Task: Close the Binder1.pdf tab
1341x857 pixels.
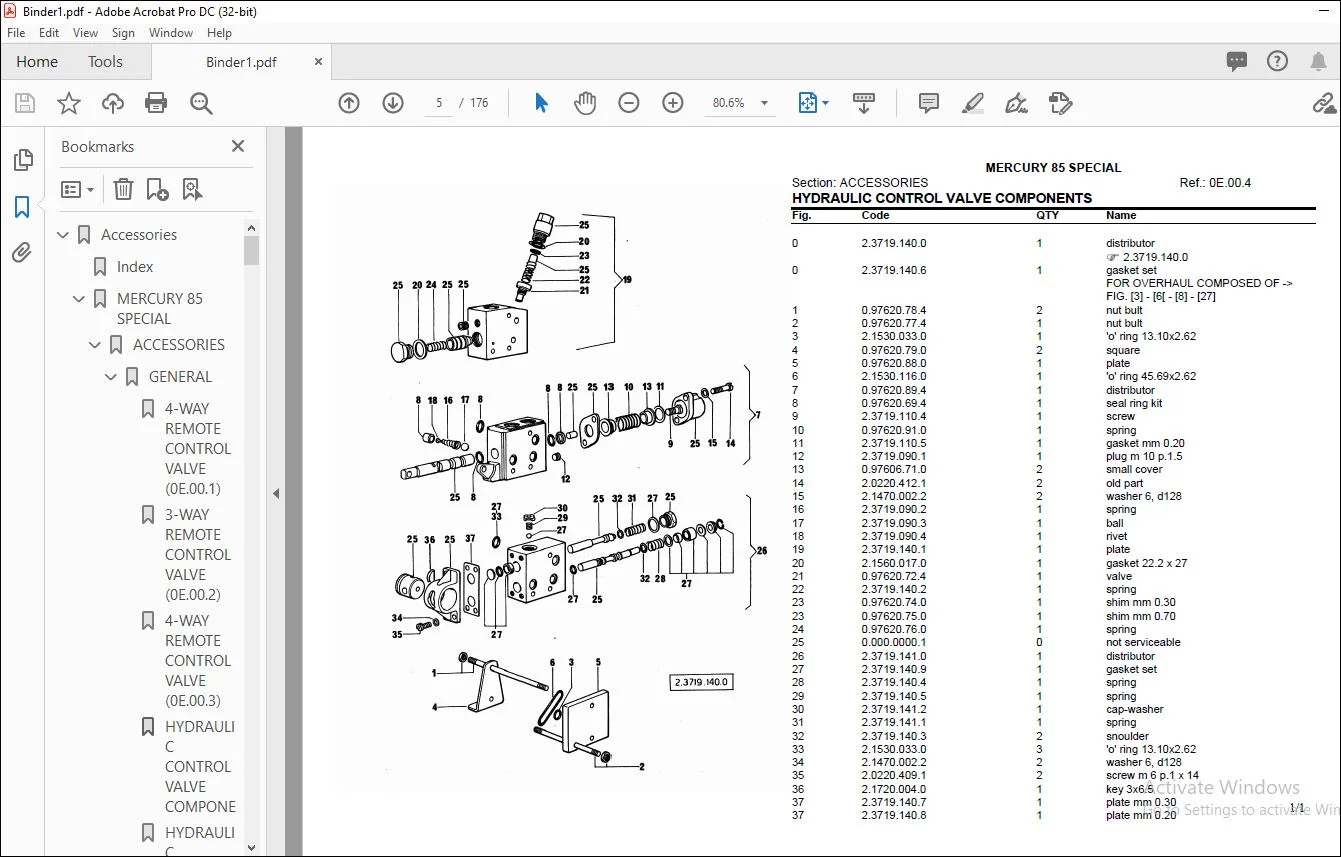Action: 319,61
